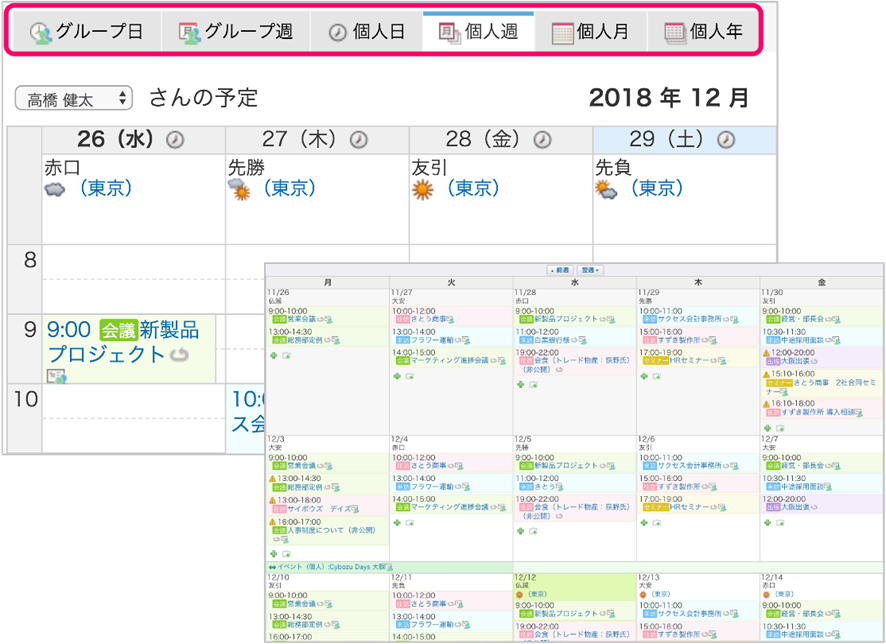Open the 高橋 健太 user dropdown
Image resolution: width=886 pixels, height=644 pixels.
[73, 98]
